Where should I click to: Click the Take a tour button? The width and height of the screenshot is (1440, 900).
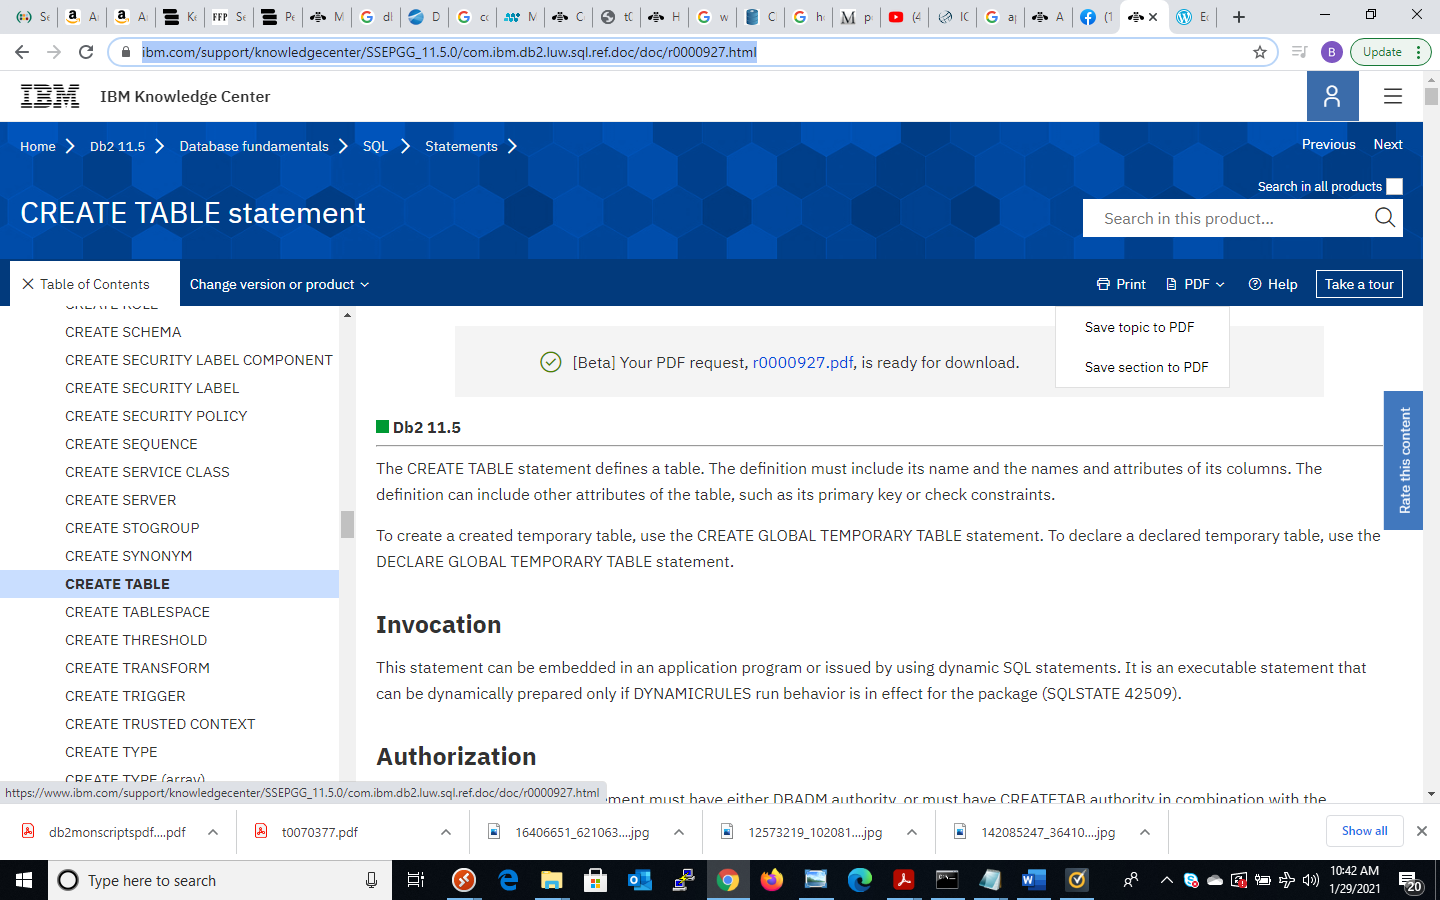[x=1359, y=284]
